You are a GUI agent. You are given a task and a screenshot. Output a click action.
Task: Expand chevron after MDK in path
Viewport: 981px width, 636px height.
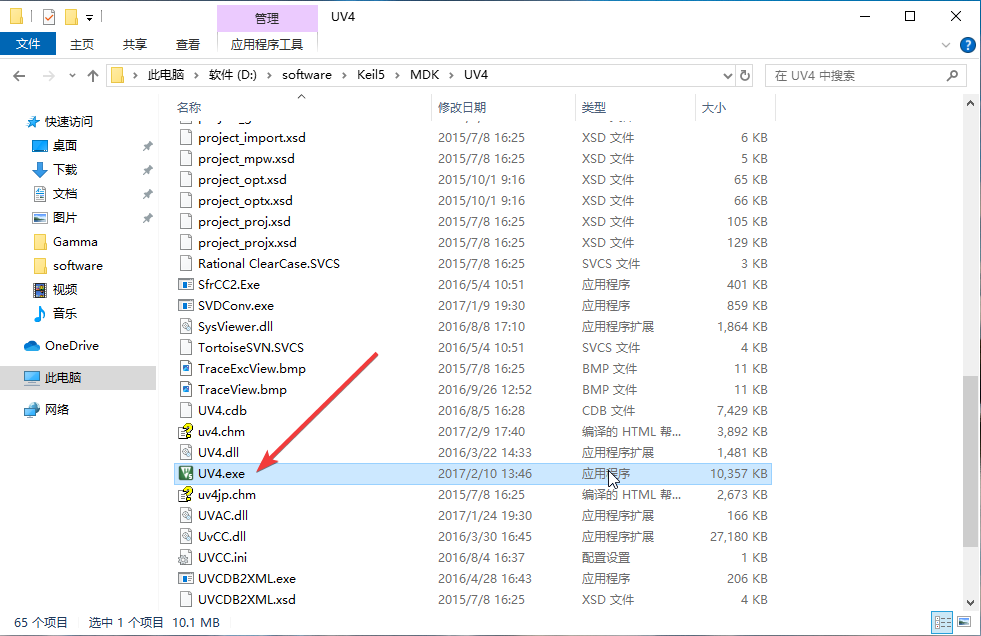(452, 76)
